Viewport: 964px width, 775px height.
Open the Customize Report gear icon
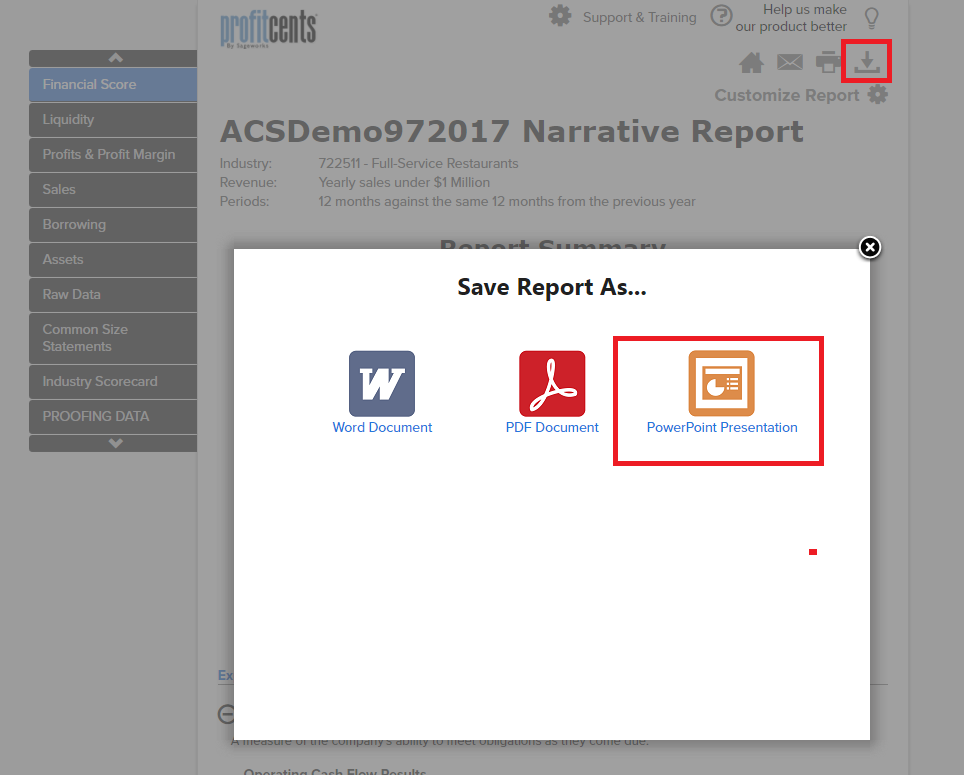(x=877, y=95)
